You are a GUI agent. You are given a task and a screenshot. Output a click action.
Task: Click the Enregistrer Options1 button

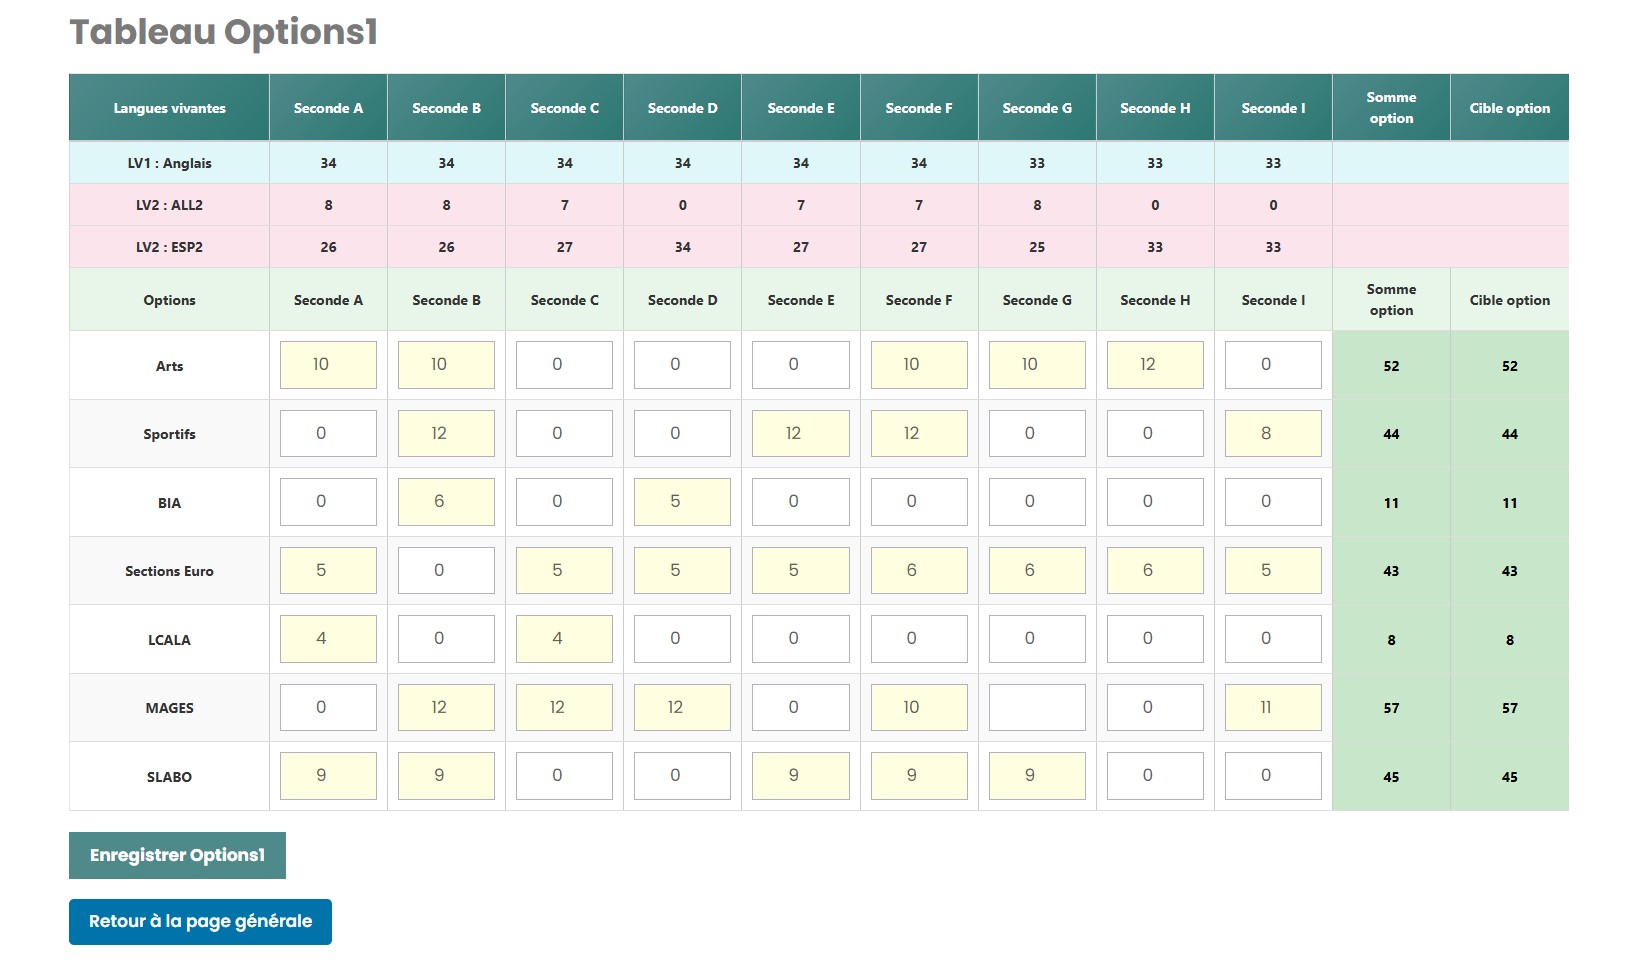coord(177,855)
